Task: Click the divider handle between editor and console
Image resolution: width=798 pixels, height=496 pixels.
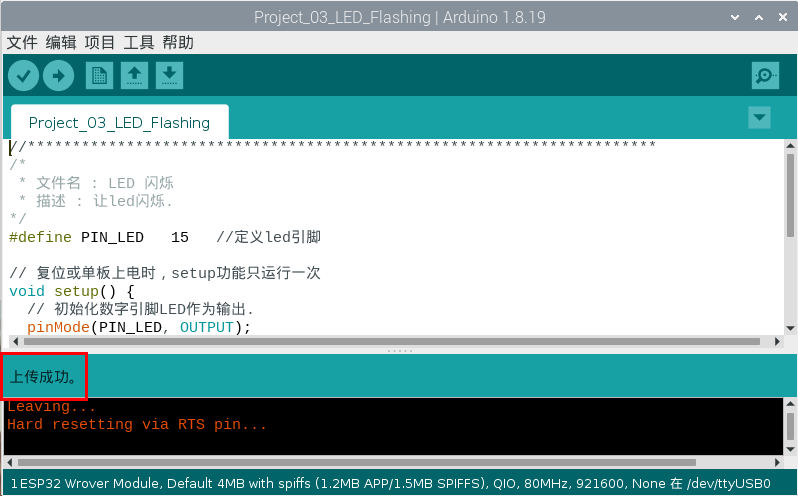Action: [399, 351]
